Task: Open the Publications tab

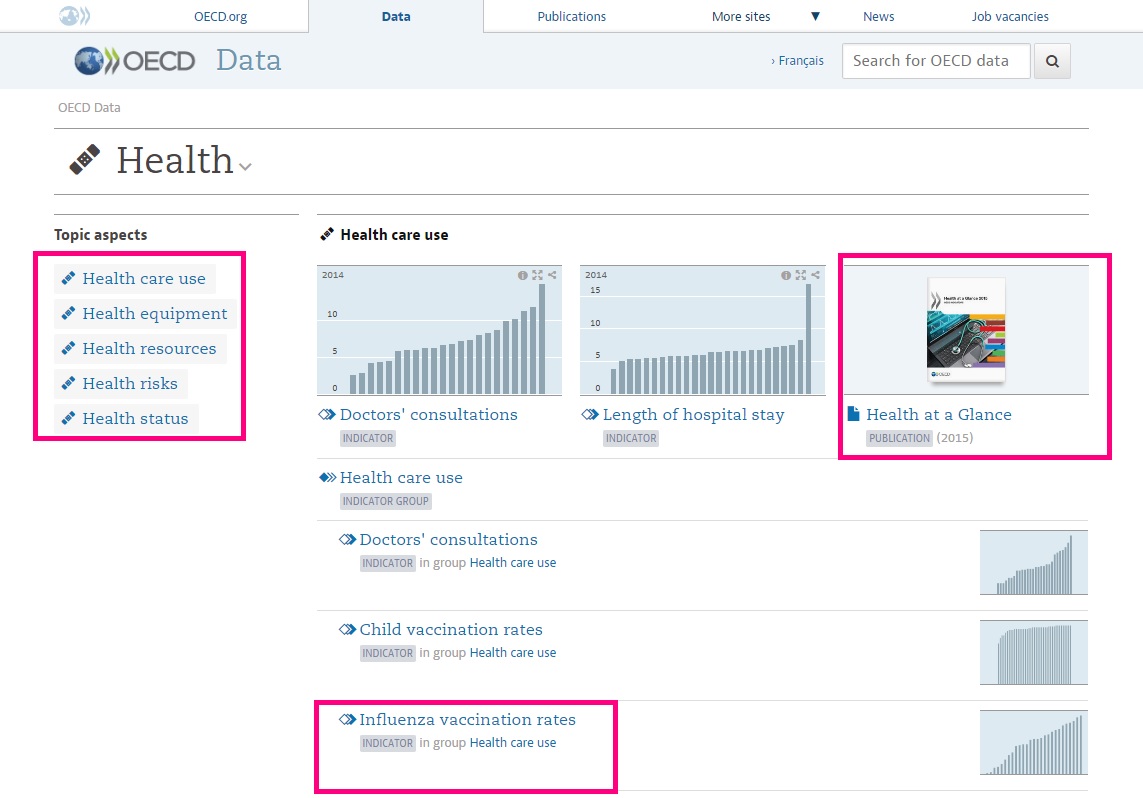Action: click(572, 16)
